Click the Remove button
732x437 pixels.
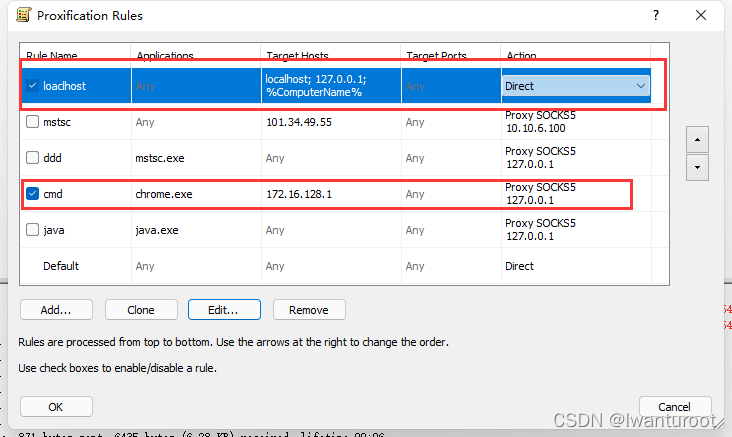pos(309,310)
